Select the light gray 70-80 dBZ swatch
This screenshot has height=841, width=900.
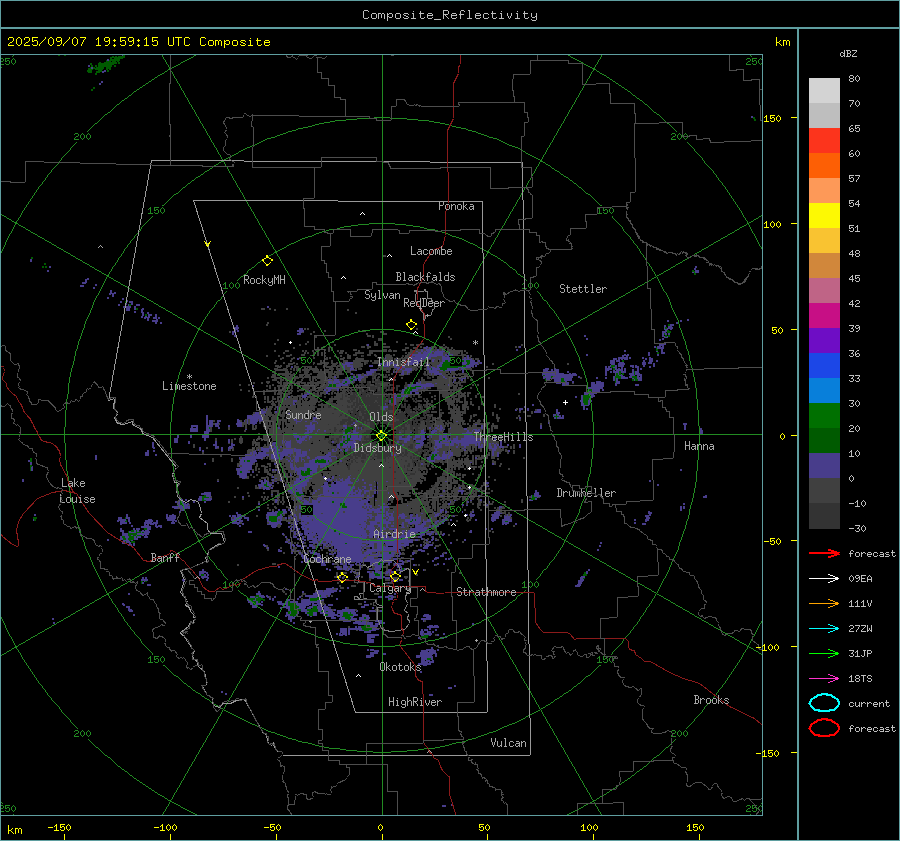(x=824, y=91)
